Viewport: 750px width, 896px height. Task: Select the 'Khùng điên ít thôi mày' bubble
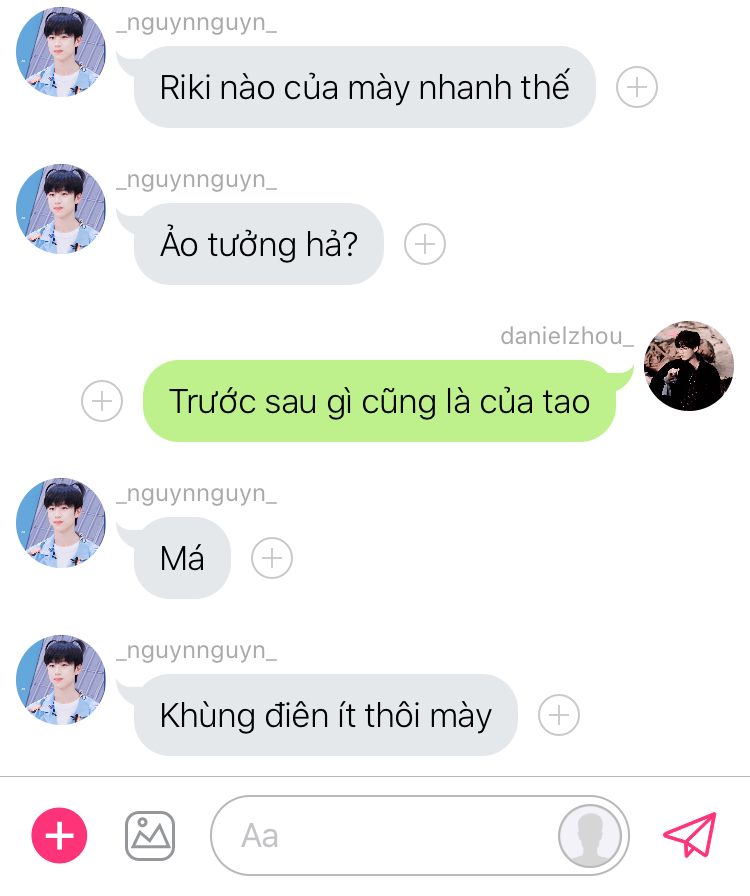[325, 715]
